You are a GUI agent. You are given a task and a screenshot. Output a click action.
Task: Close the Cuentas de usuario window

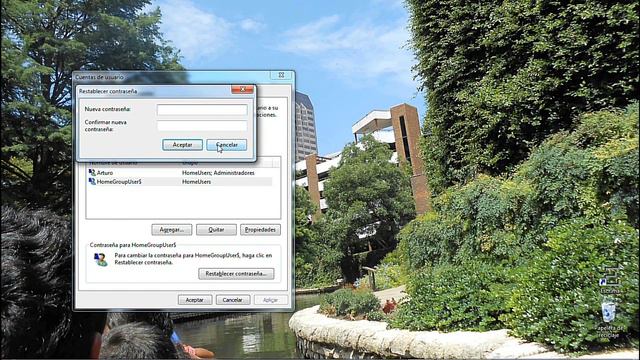(x=281, y=75)
